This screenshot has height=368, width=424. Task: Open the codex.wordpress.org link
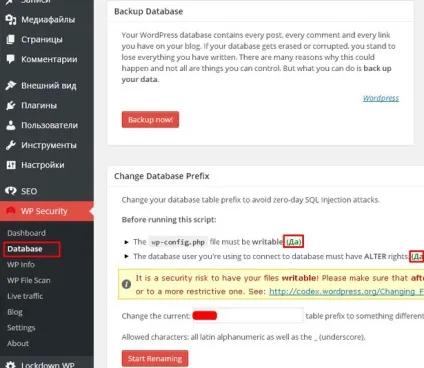(x=347, y=292)
